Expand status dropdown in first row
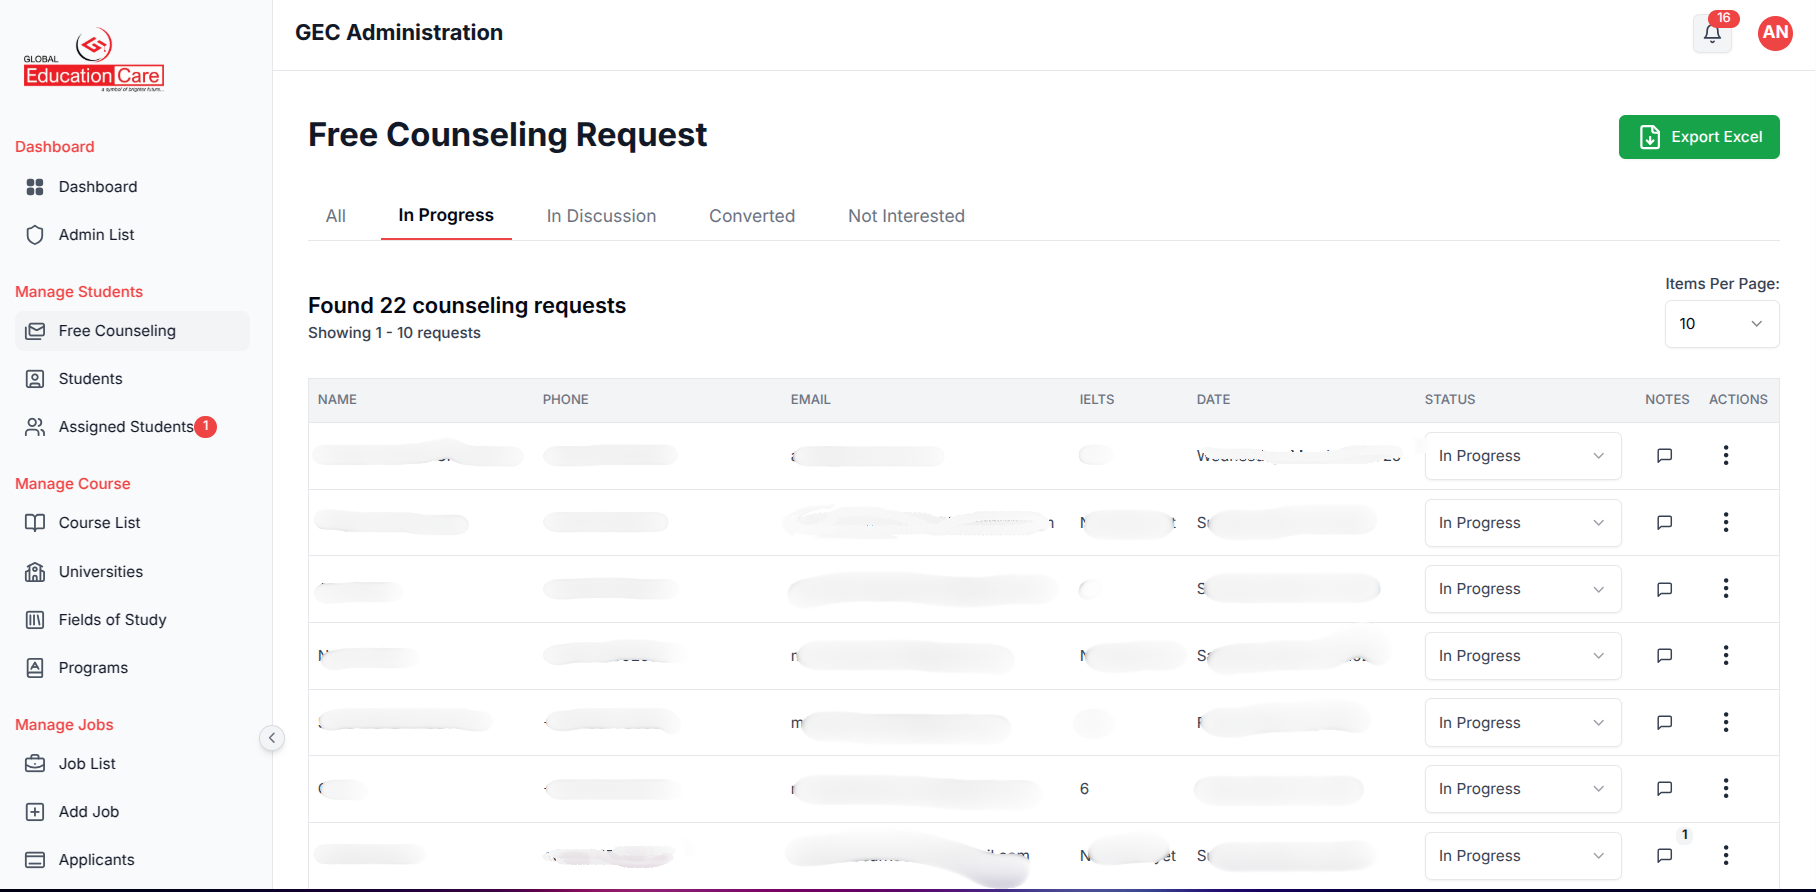 tap(1522, 456)
